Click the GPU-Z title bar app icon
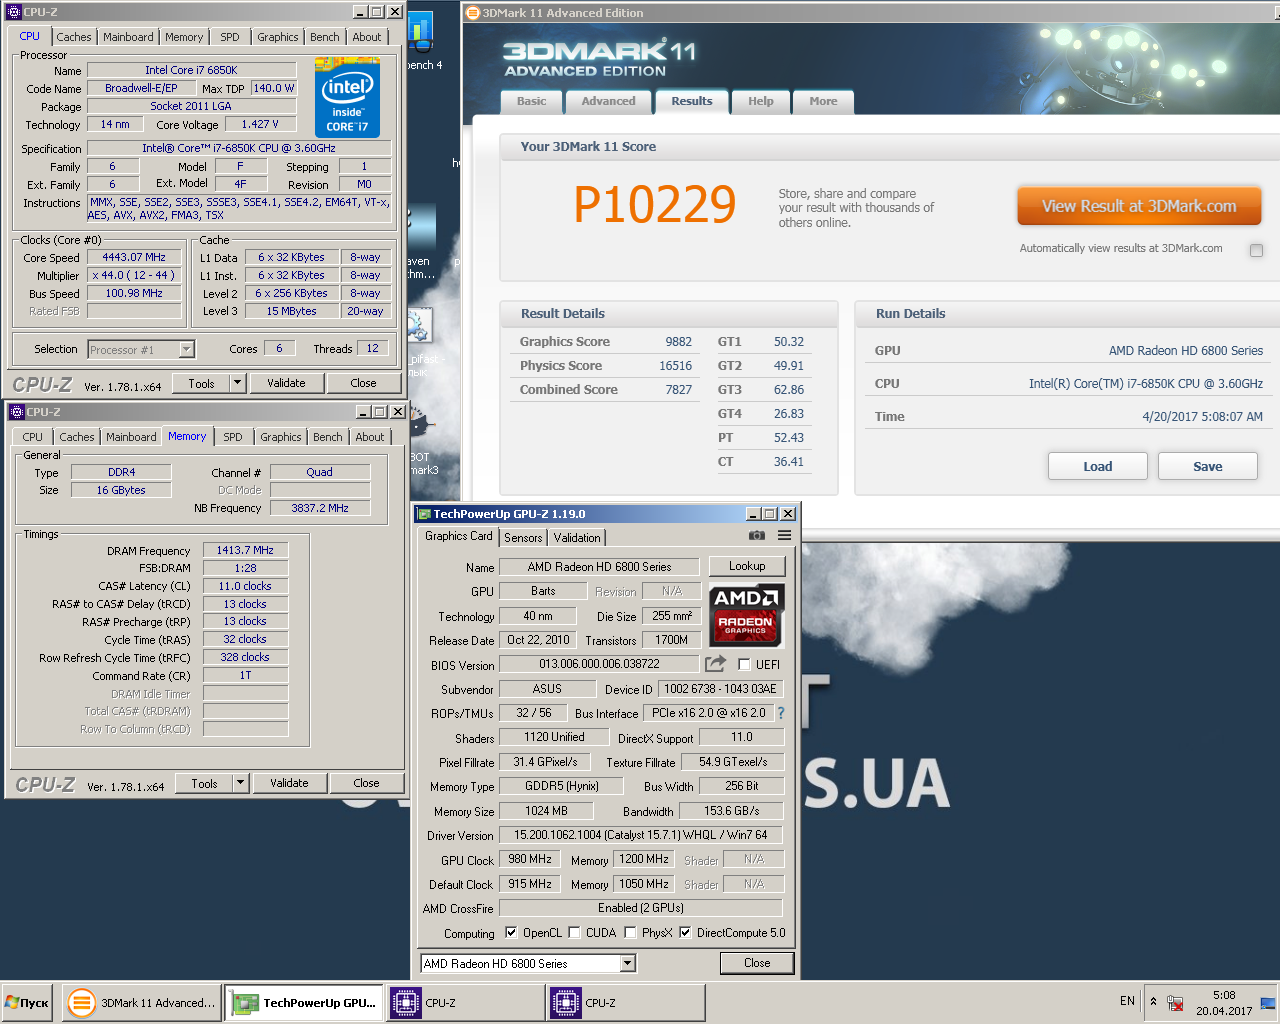Image resolution: width=1280 pixels, height=1024 pixels. coord(423,514)
